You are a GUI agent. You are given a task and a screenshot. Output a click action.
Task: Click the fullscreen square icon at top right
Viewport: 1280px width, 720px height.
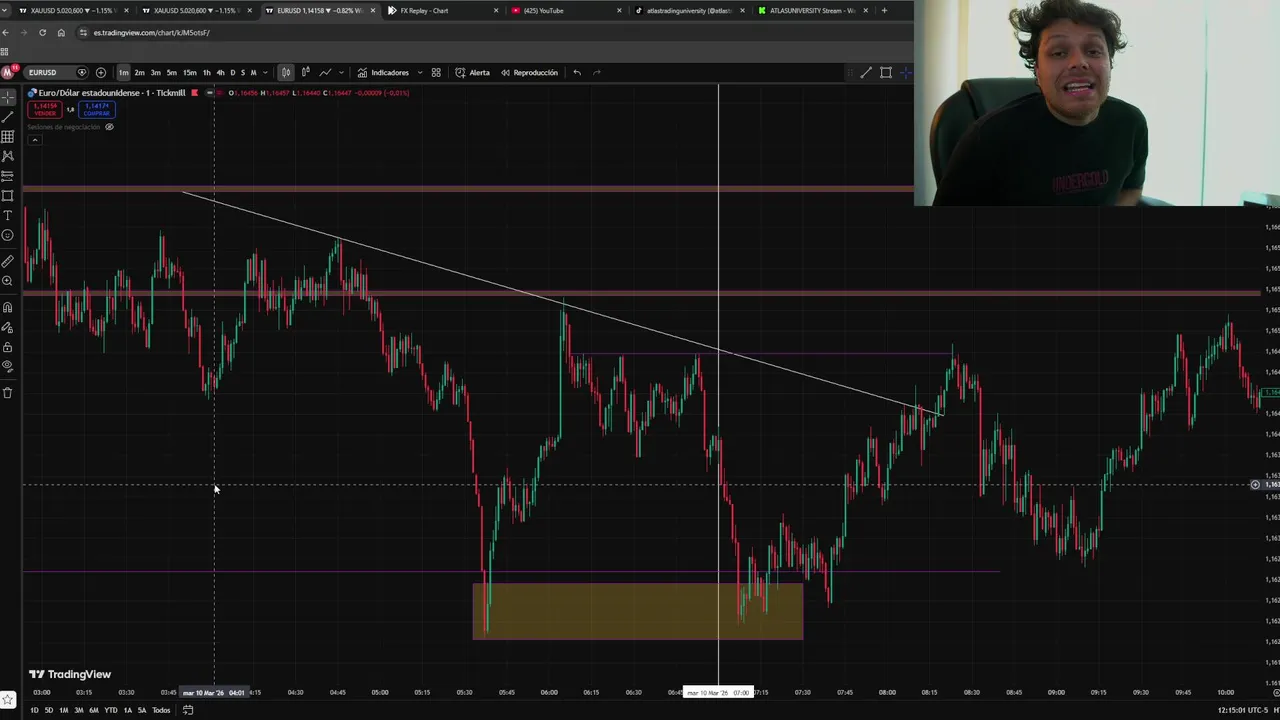pos(886,72)
